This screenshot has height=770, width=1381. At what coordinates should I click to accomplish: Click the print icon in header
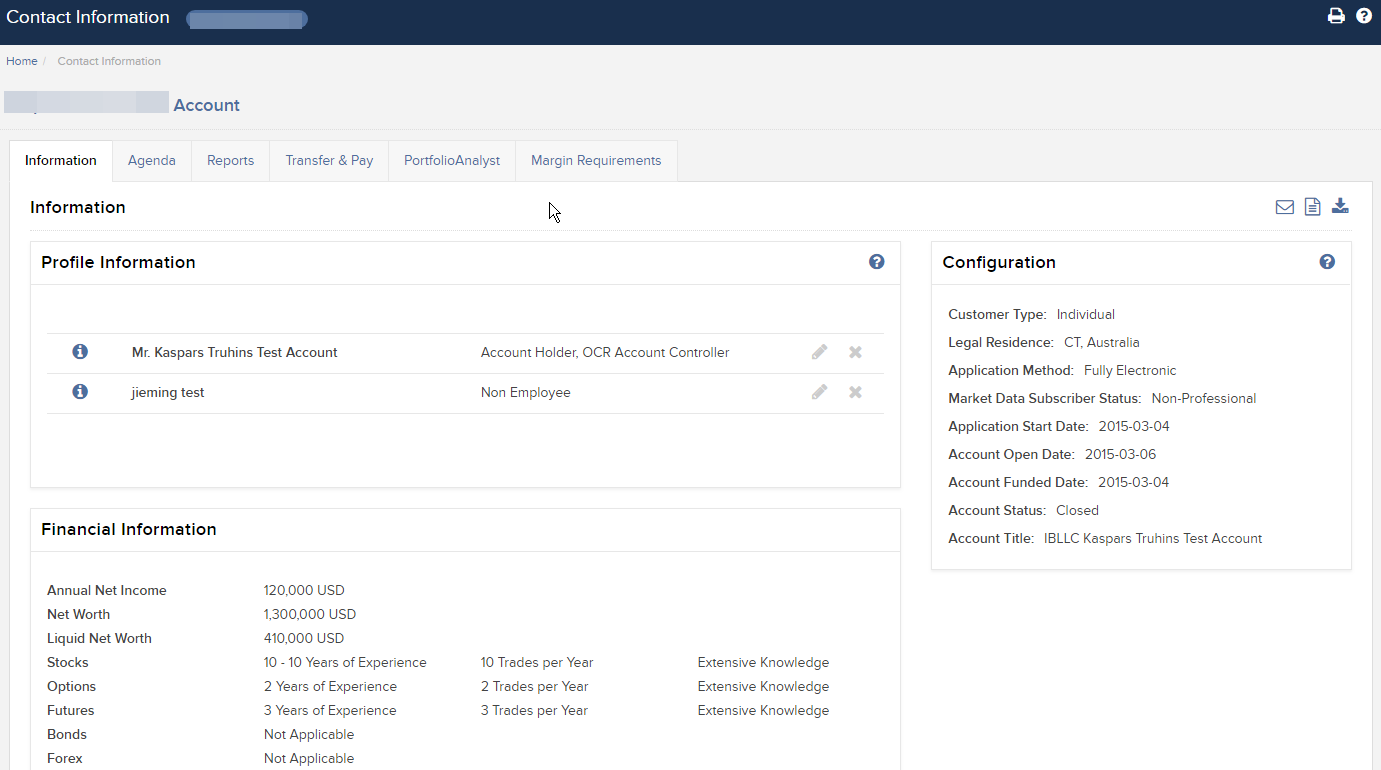(1336, 16)
